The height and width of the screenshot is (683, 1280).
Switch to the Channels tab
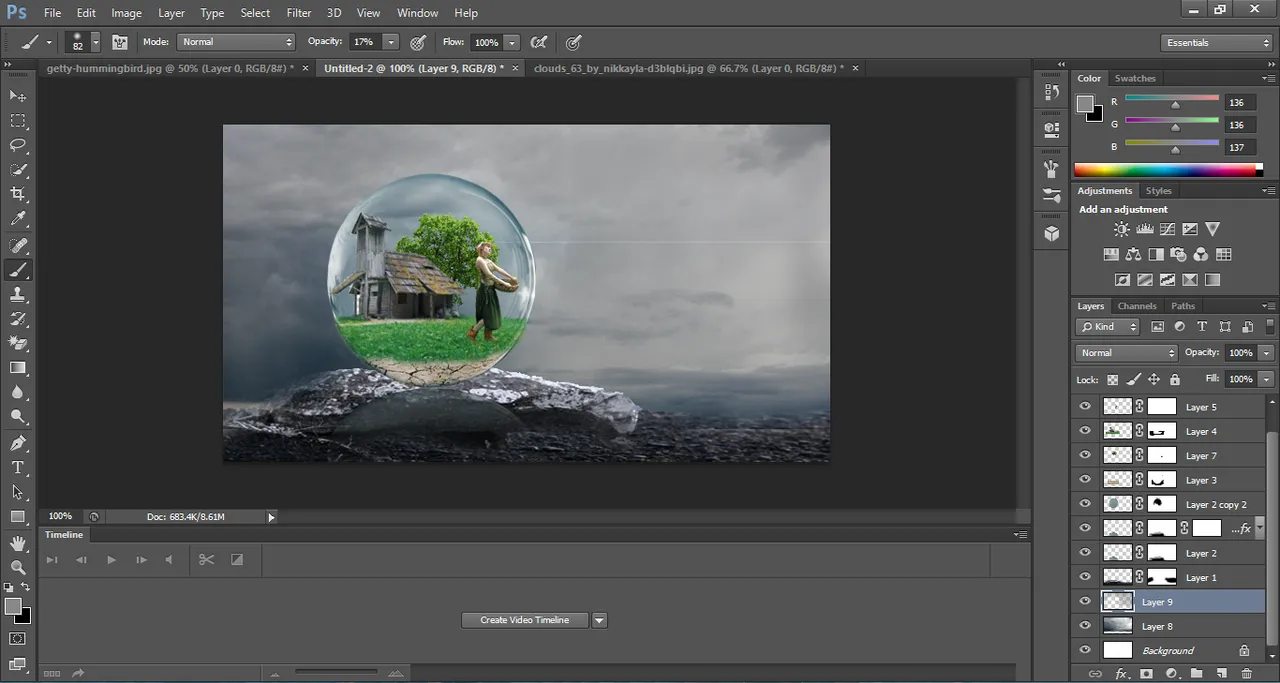(x=1137, y=306)
